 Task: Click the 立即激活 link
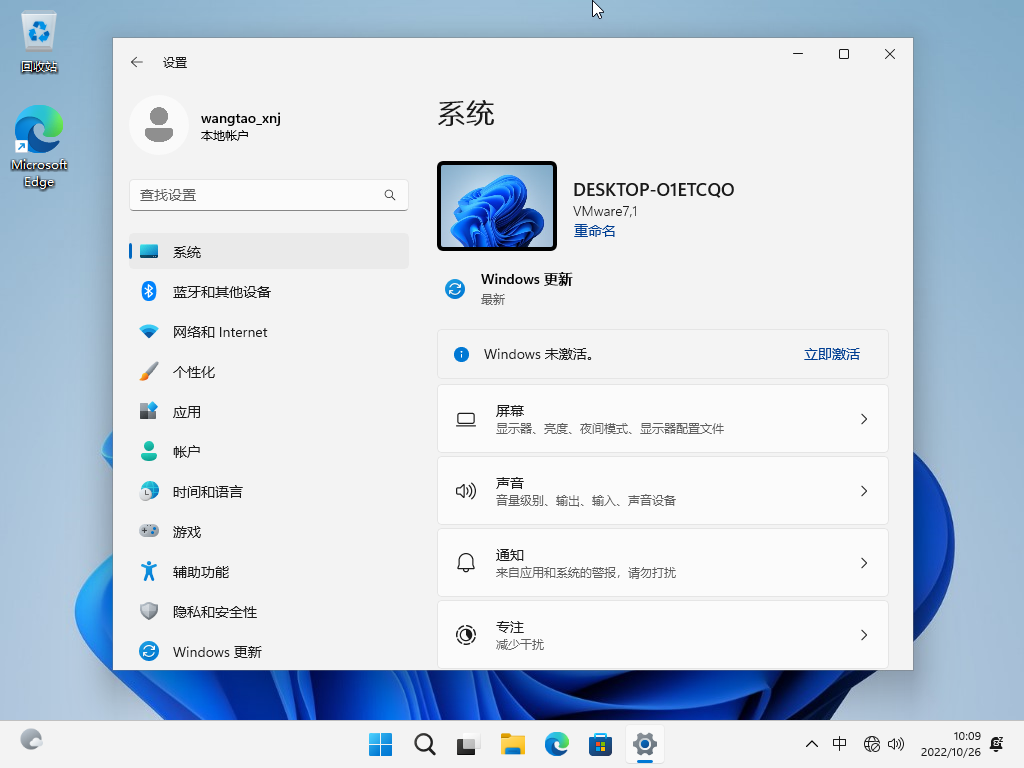pyautogui.click(x=831, y=354)
